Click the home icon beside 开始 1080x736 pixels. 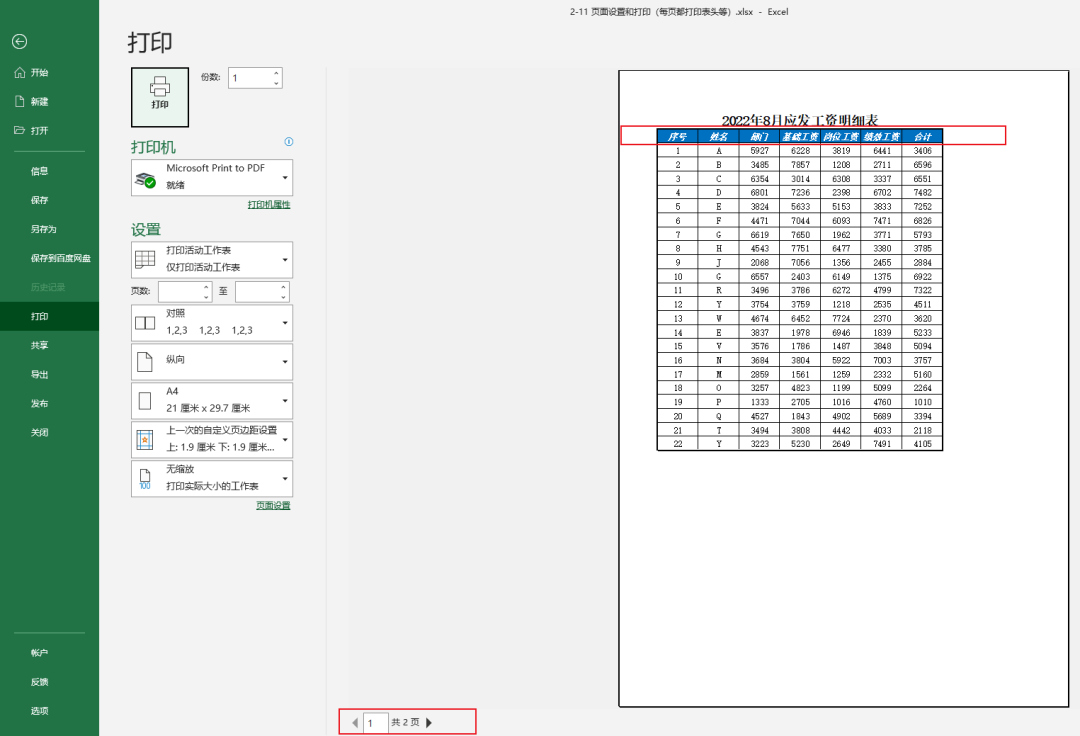coord(19,72)
